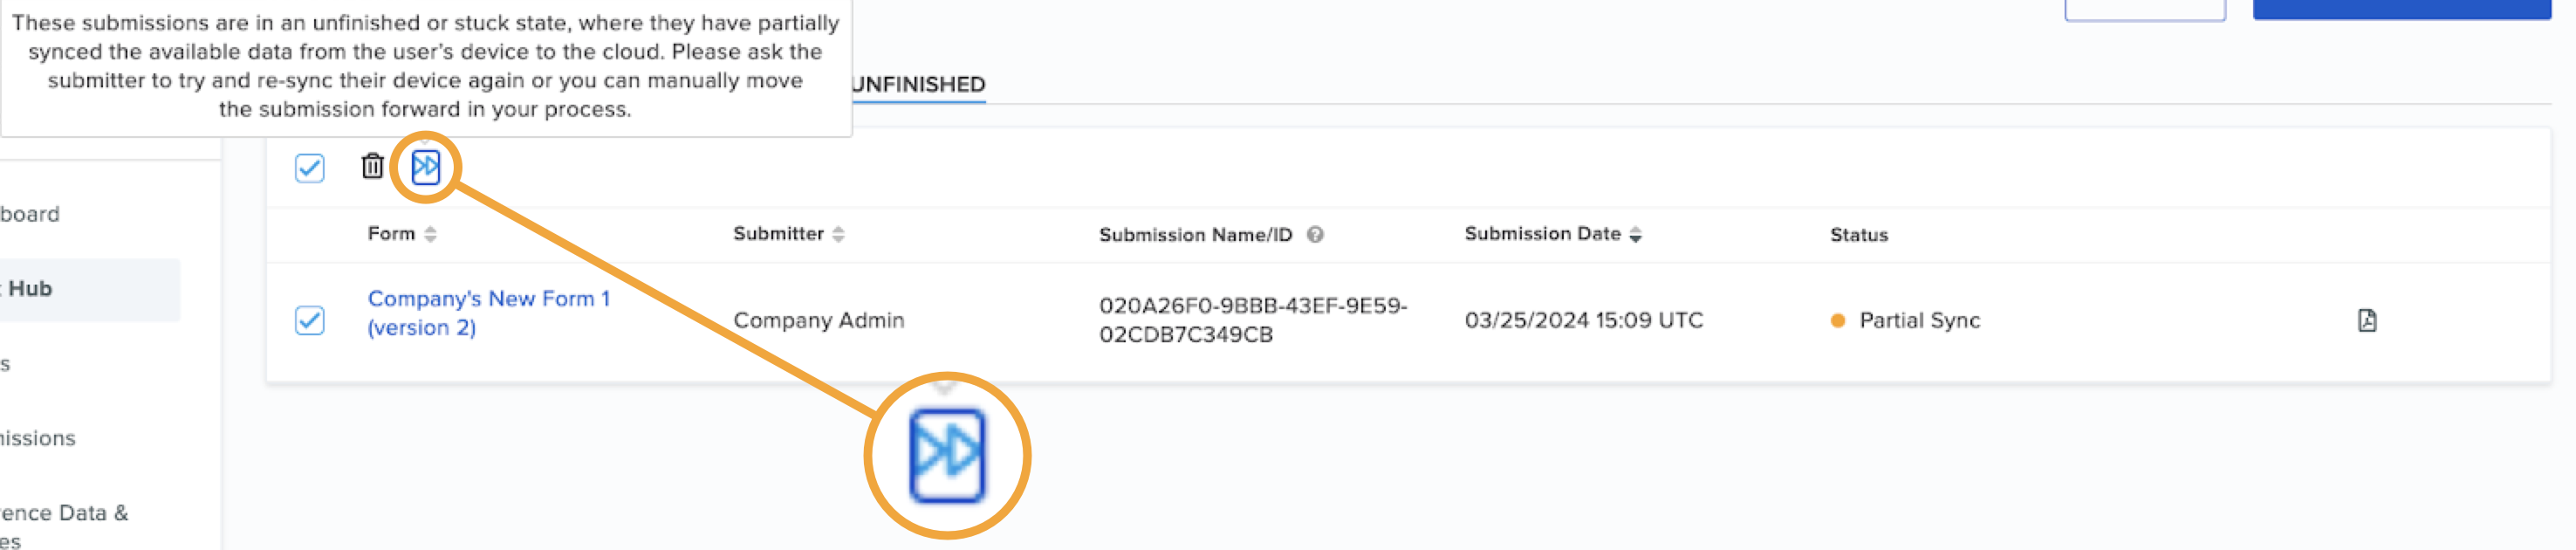Image resolution: width=2576 pixels, height=550 pixels.
Task: Click the white outlined button at top
Action: [2144, 9]
